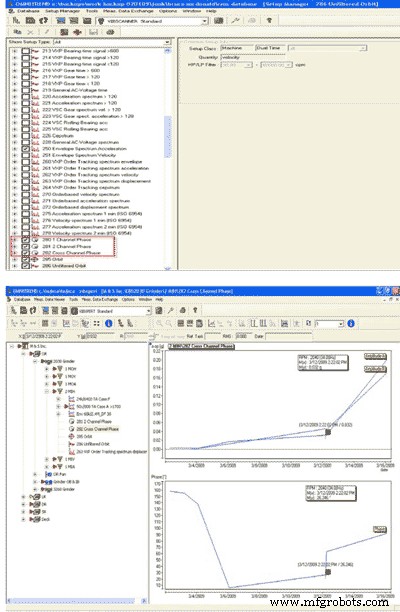Open the Setup Manager menu
This screenshot has height=612, width=400.
pyautogui.click(x=62, y=11)
